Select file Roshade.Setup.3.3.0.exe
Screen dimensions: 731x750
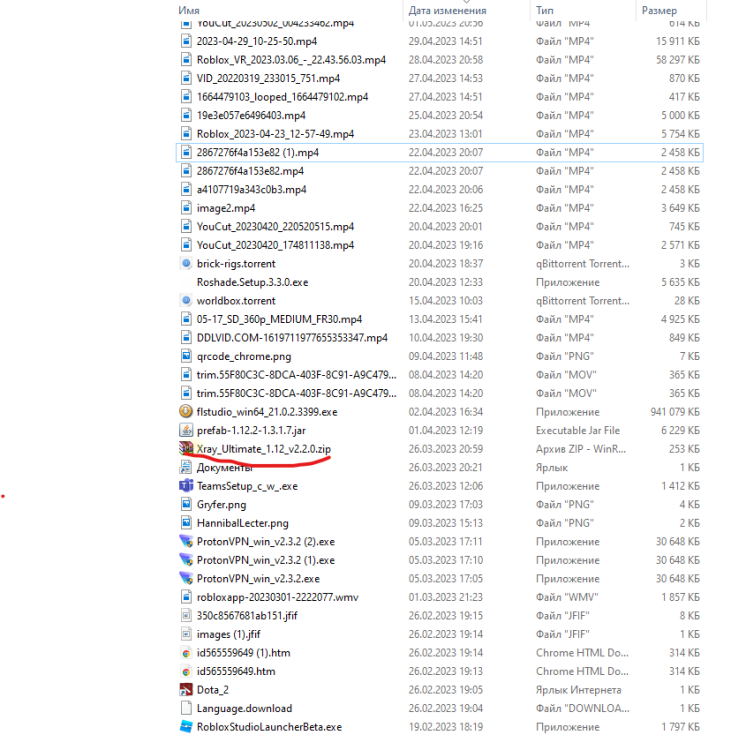pos(252,282)
